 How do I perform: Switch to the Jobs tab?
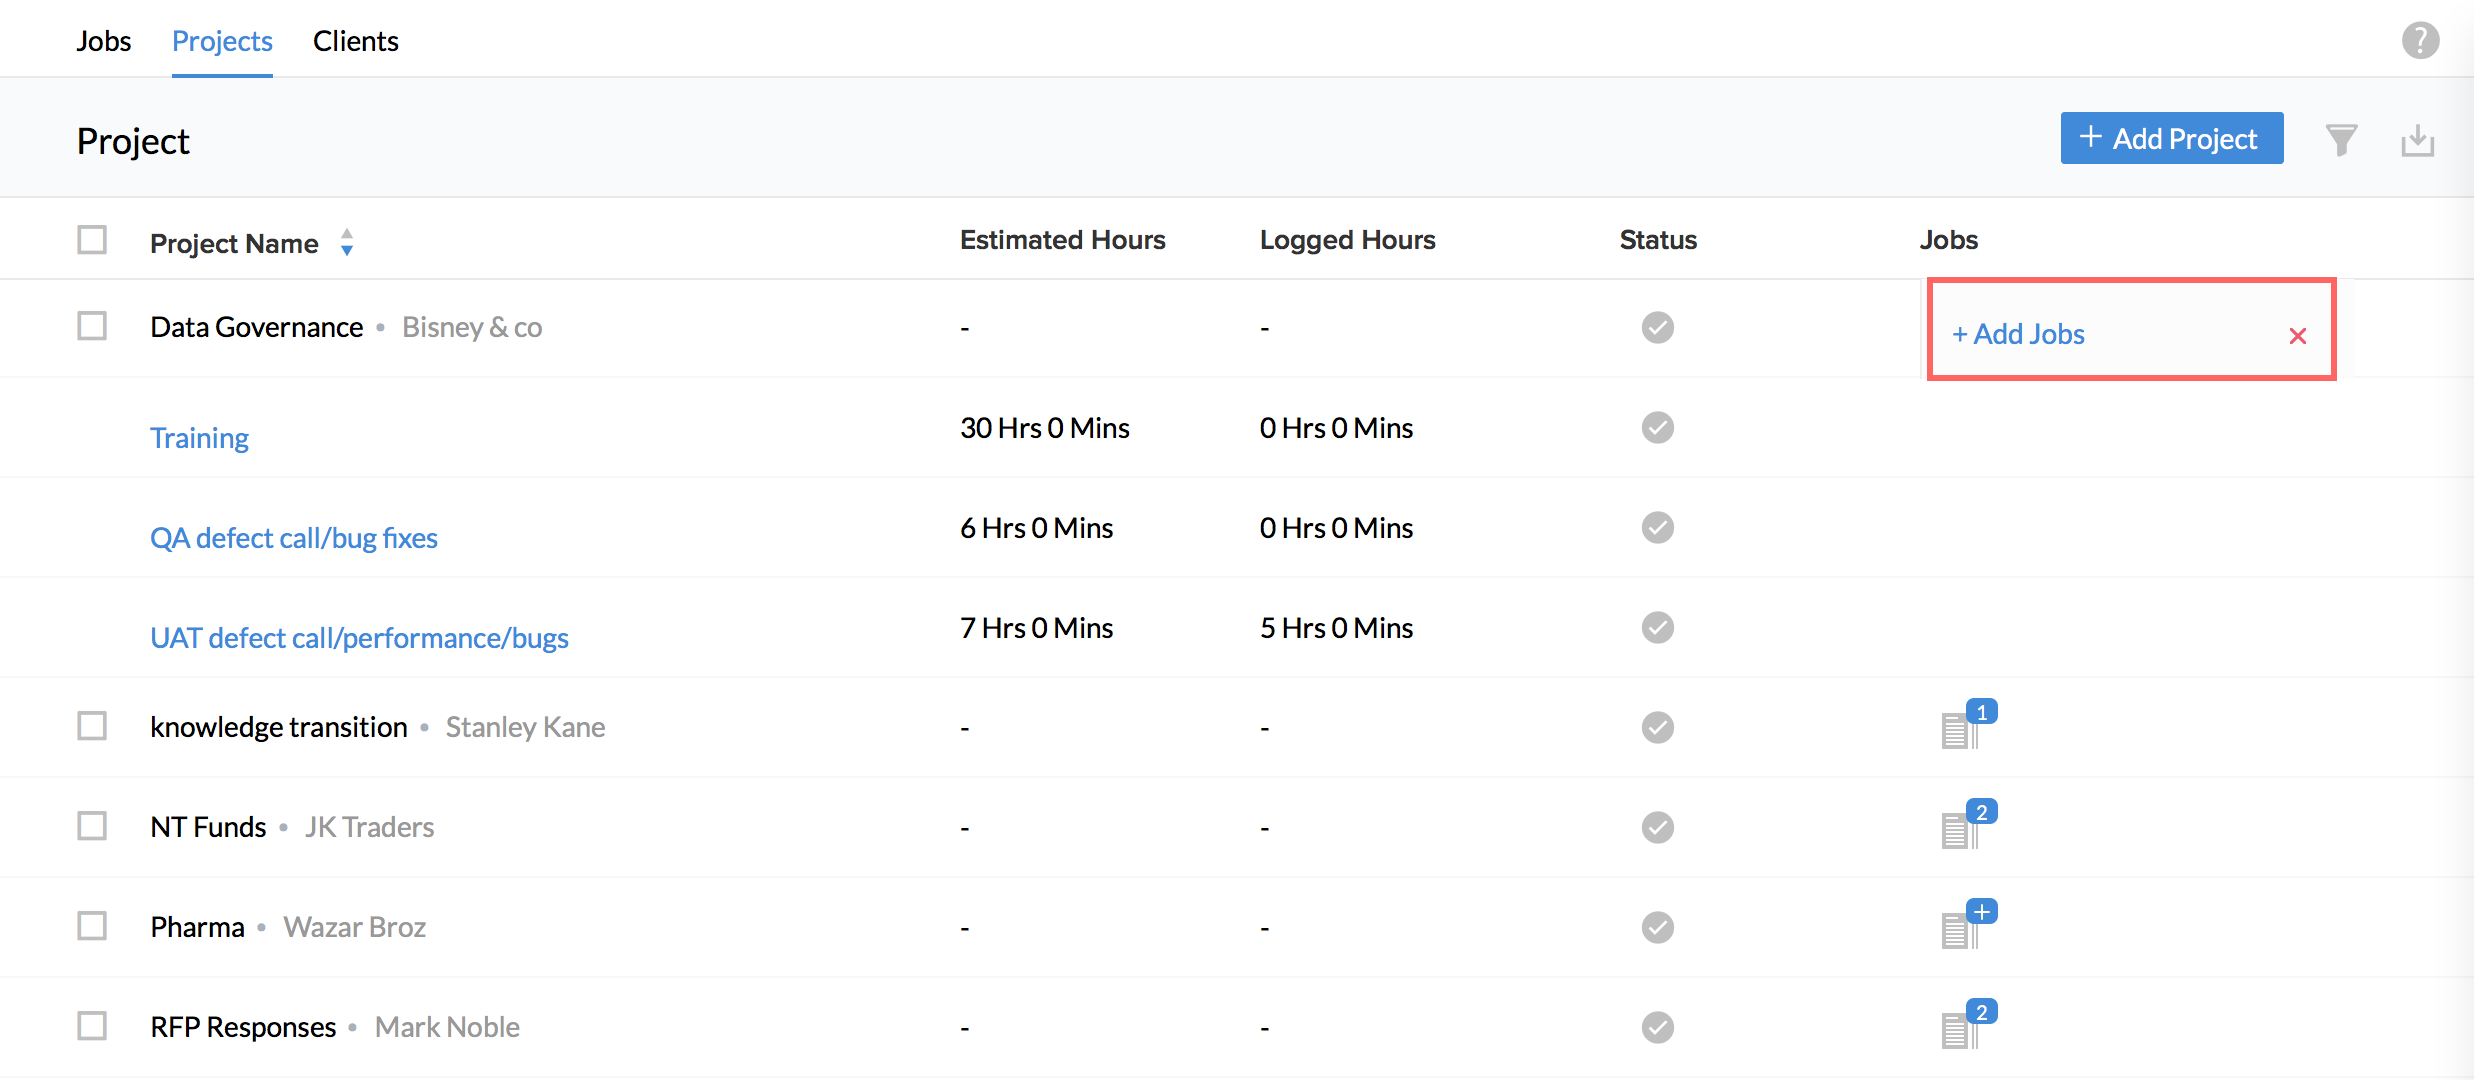103,41
